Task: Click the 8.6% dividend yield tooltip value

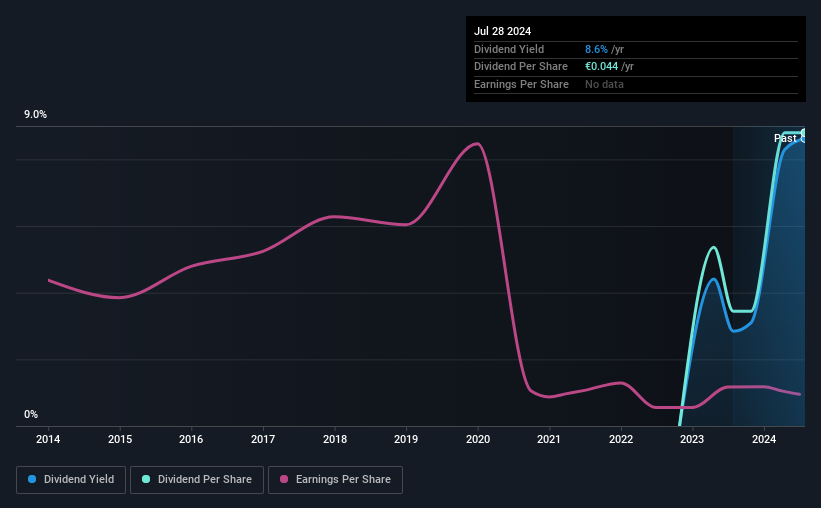Action: pyautogui.click(x=596, y=49)
